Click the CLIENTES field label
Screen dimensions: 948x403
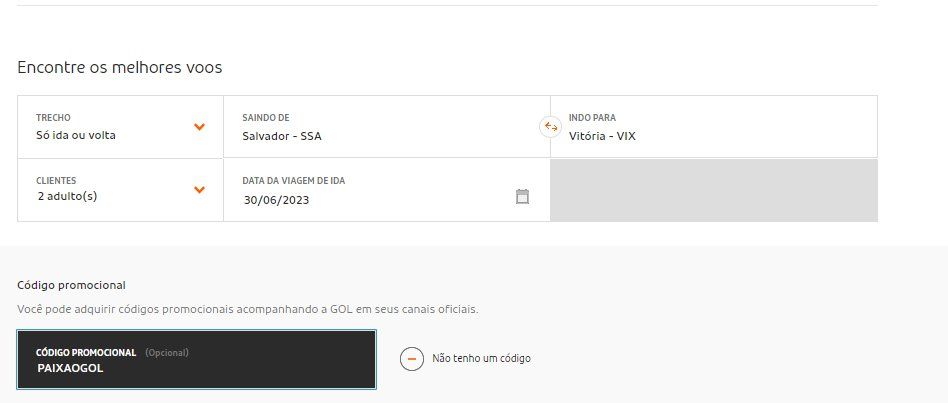tap(56, 181)
